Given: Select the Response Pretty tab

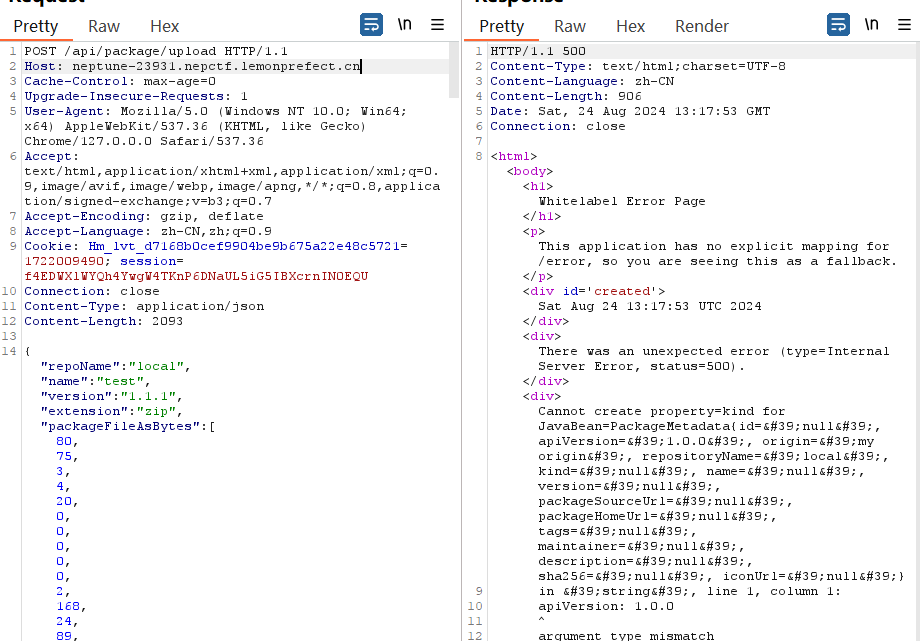Looking at the screenshot, I should click(502, 27).
